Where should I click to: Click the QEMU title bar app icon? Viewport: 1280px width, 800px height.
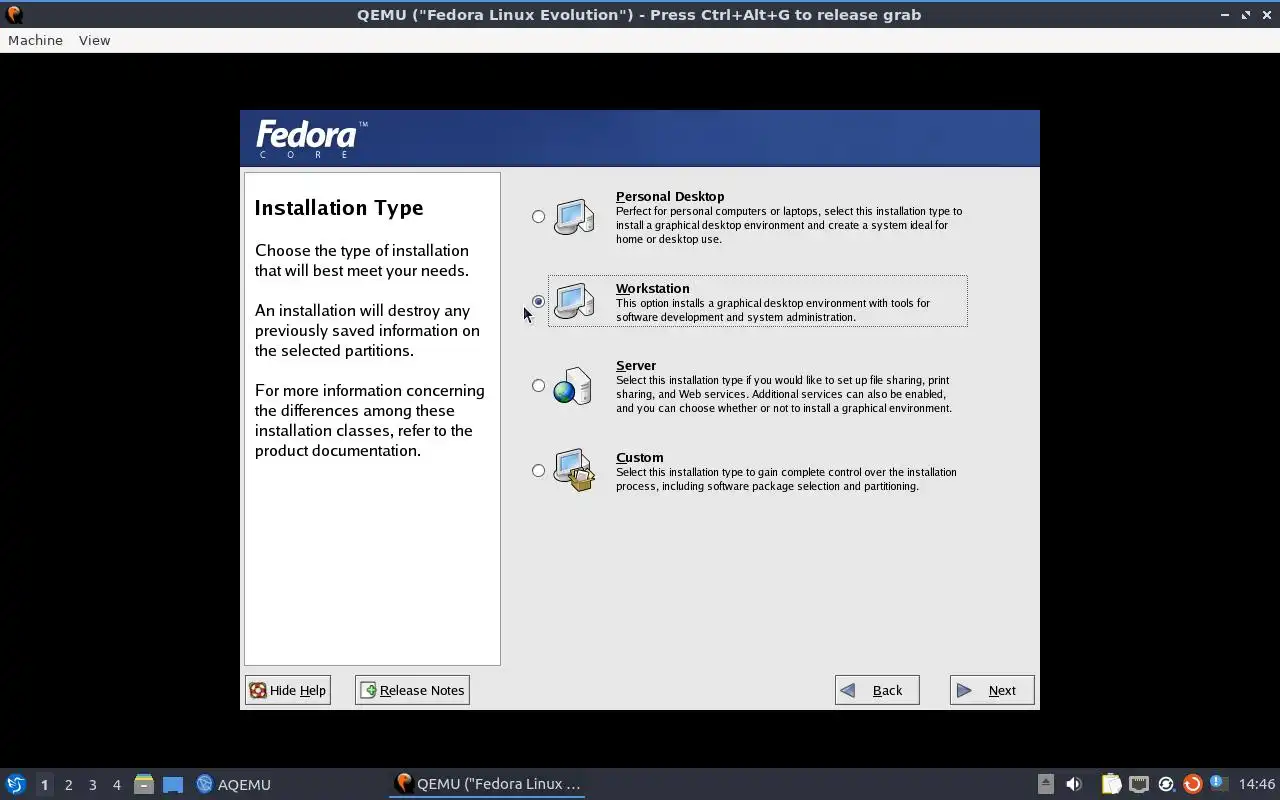click(14, 14)
